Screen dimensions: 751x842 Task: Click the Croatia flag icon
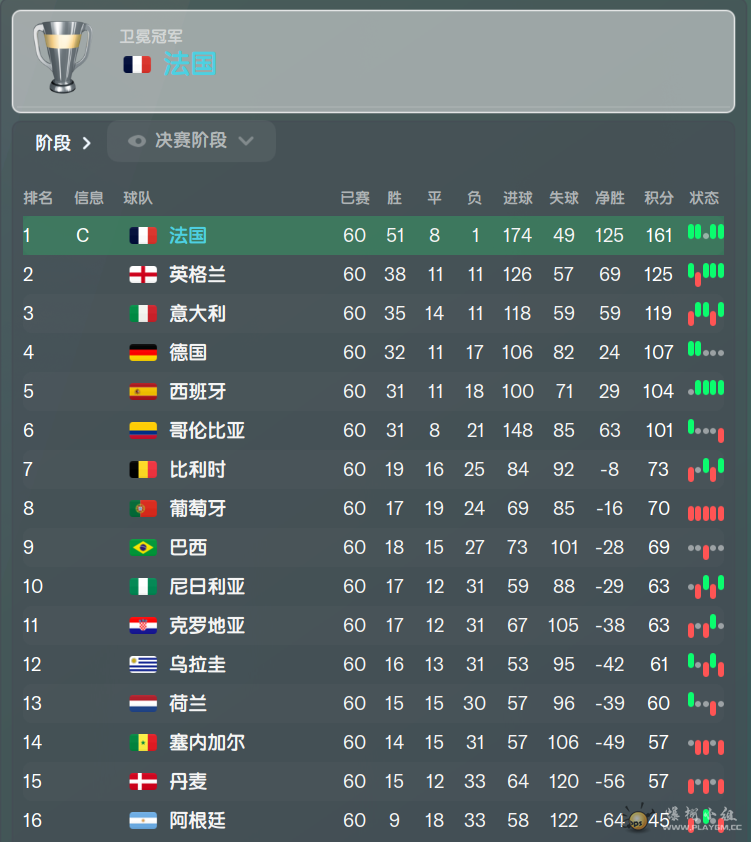point(143,625)
